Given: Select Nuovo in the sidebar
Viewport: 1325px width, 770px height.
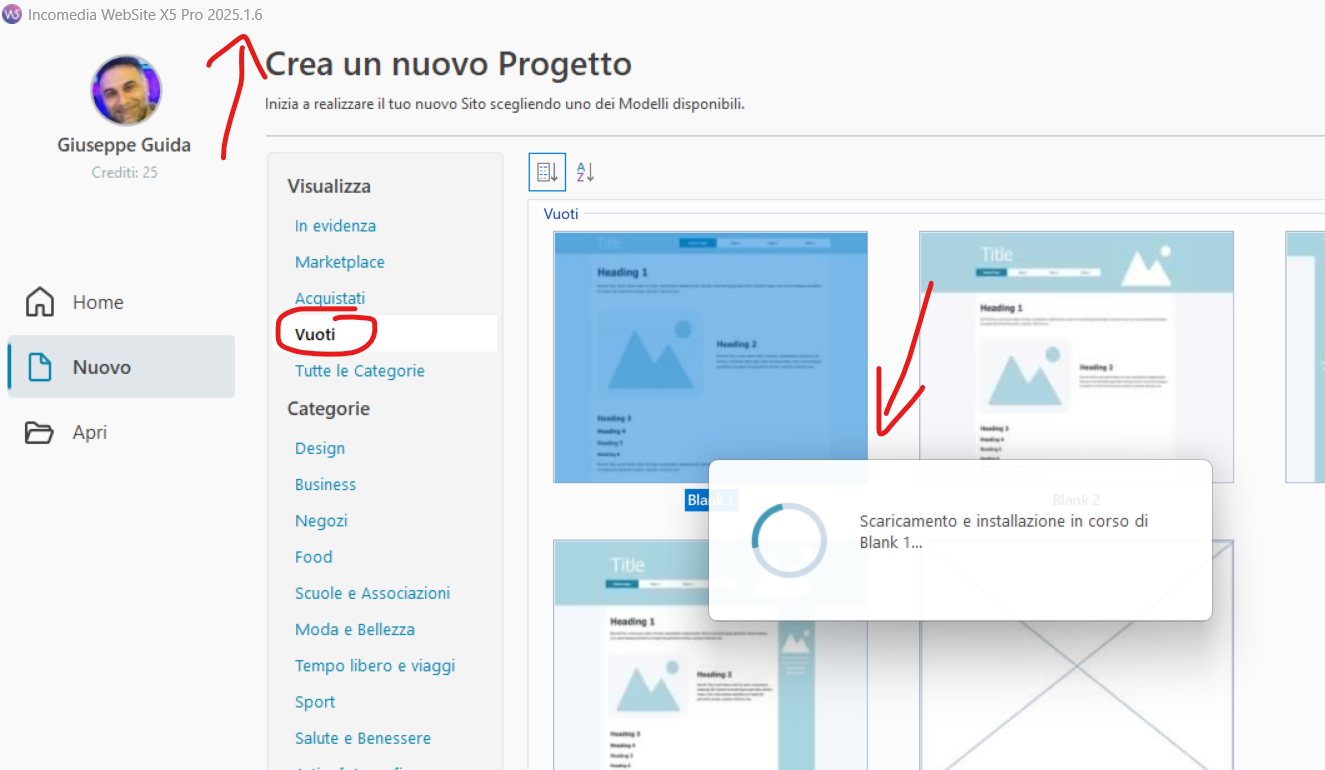Looking at the screenshot, I should click(x=121, y=367).
